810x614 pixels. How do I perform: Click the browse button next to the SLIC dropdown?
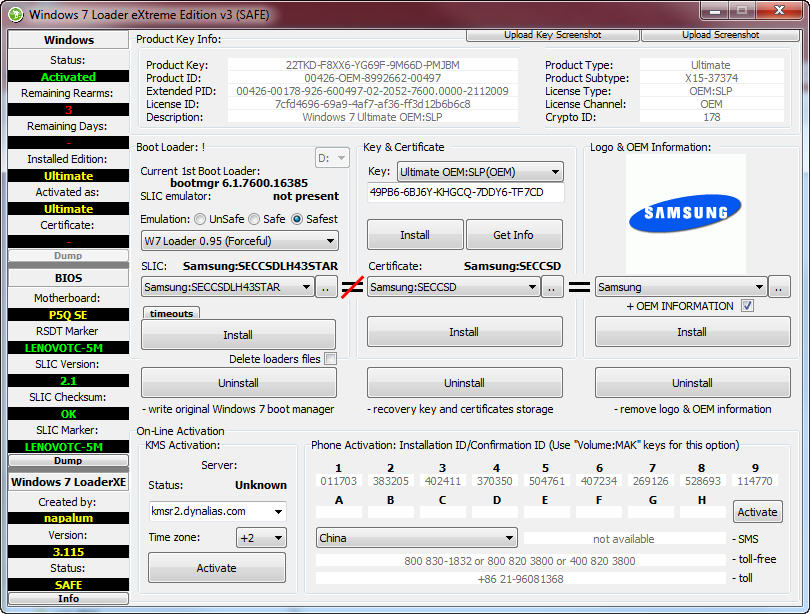pyautogui.click(x=327, y=288)
